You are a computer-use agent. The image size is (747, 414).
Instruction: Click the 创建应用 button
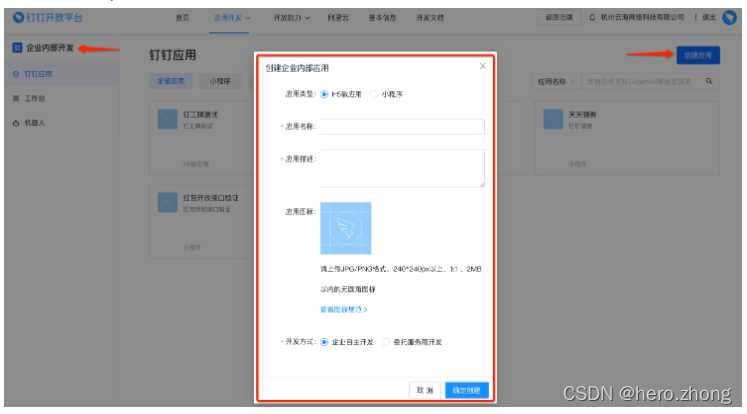[x=698, y=55]
